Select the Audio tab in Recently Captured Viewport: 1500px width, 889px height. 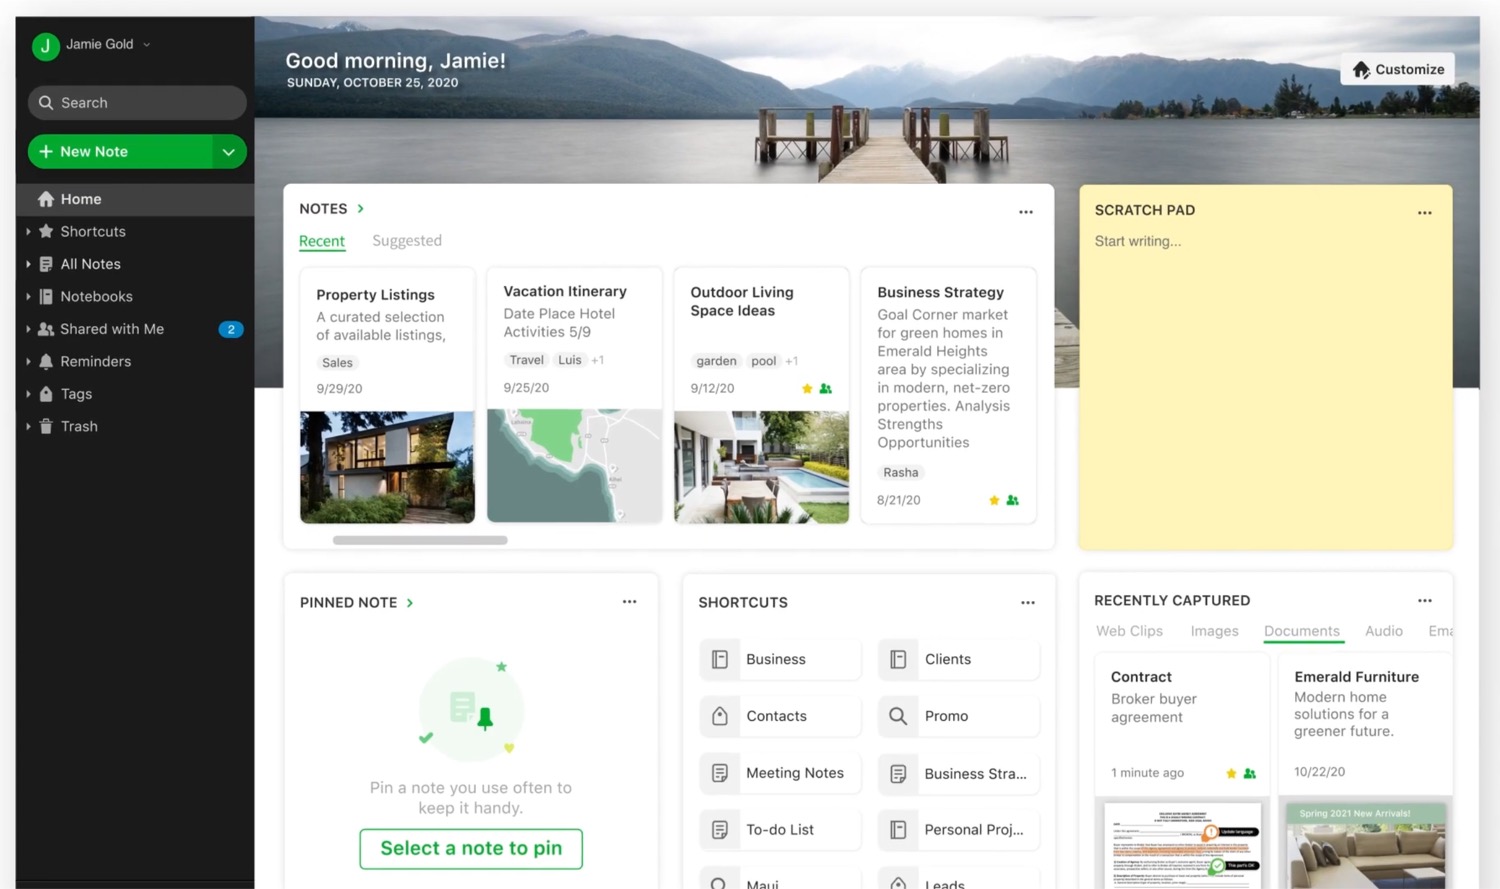click(1383, 631)
